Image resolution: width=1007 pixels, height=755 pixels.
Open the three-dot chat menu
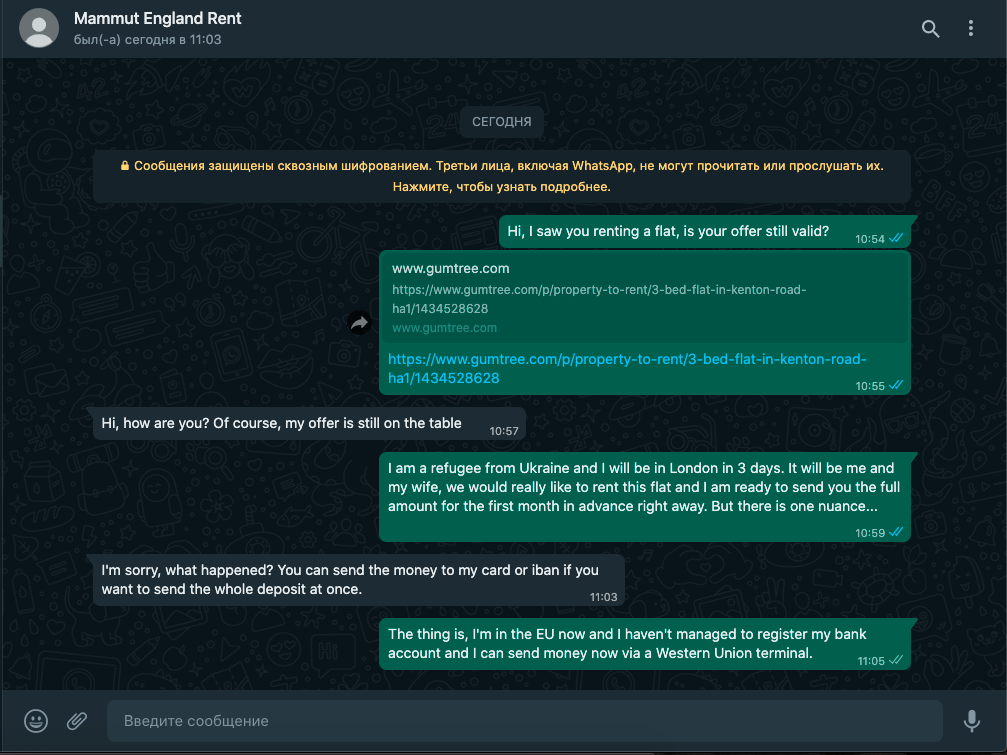coord(970,28)
